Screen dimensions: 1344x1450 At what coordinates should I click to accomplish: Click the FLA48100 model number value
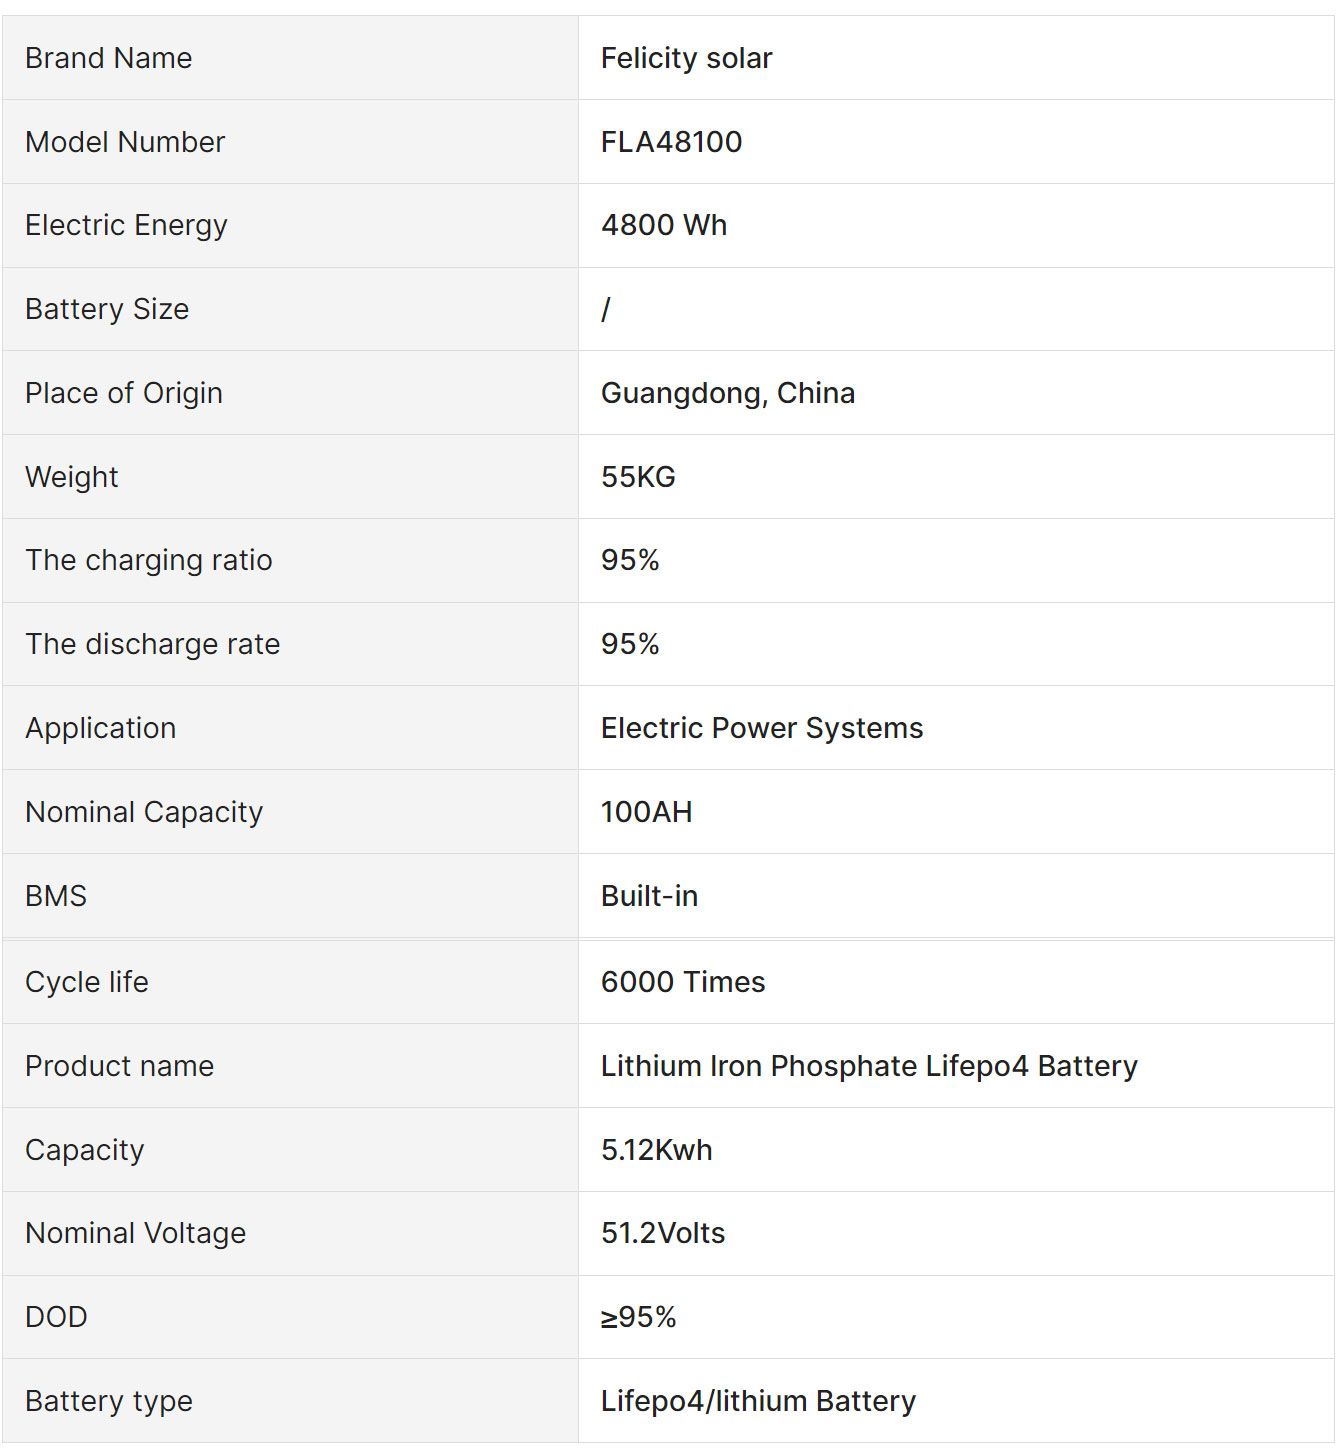pyautogui.click(x=671, y=142)
